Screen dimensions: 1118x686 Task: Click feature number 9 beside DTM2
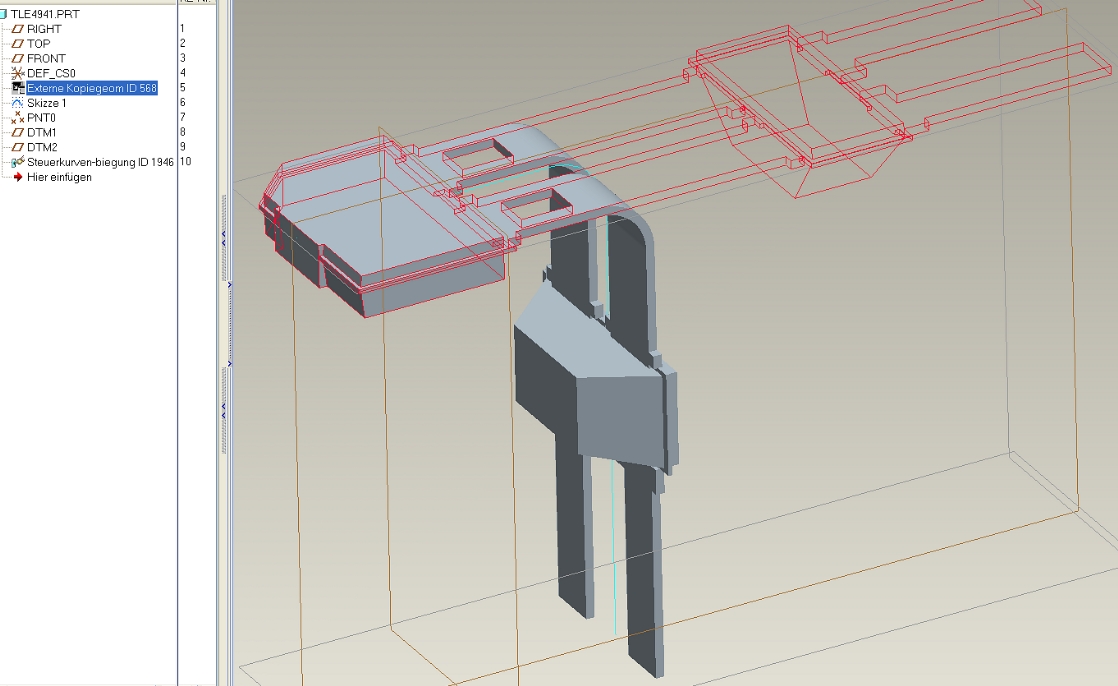tap(183, 147)
